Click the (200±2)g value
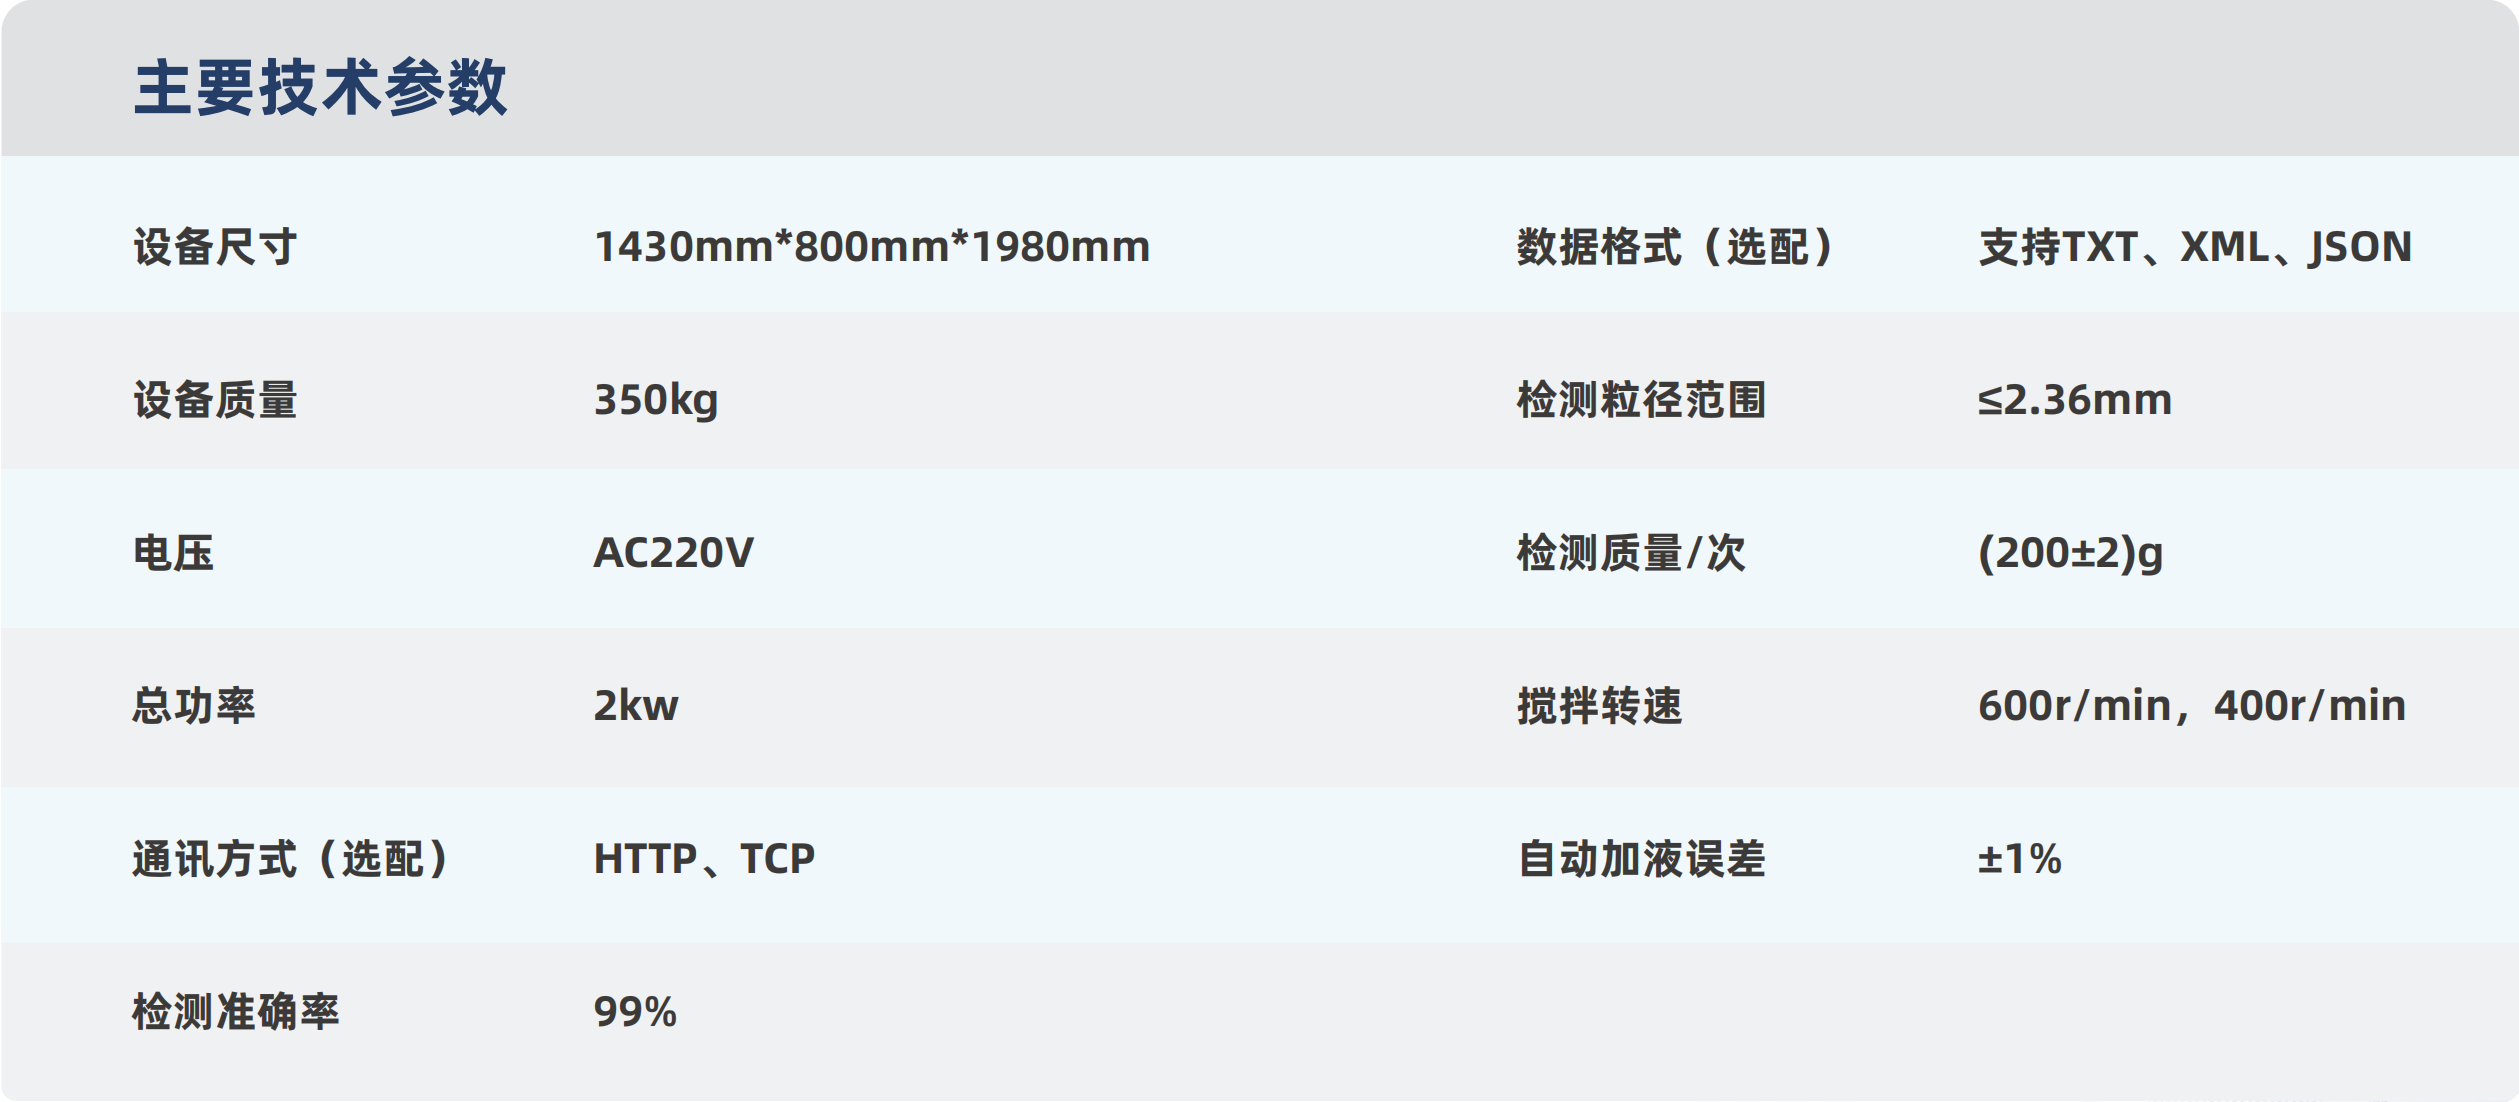 (2070, 553)
